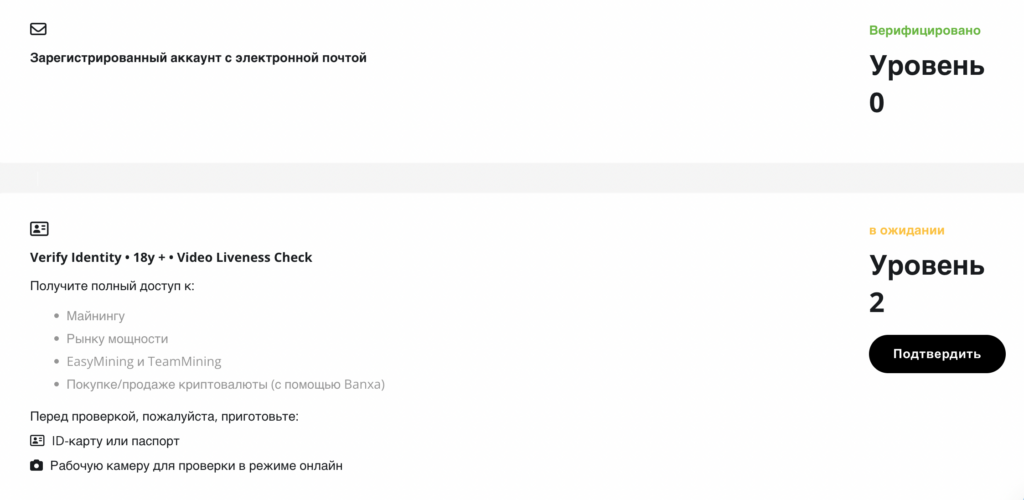Viewport: 1024px width, 500px height.
Task: Click the orange в ожидании status label
Action: [x=906, y=230]
